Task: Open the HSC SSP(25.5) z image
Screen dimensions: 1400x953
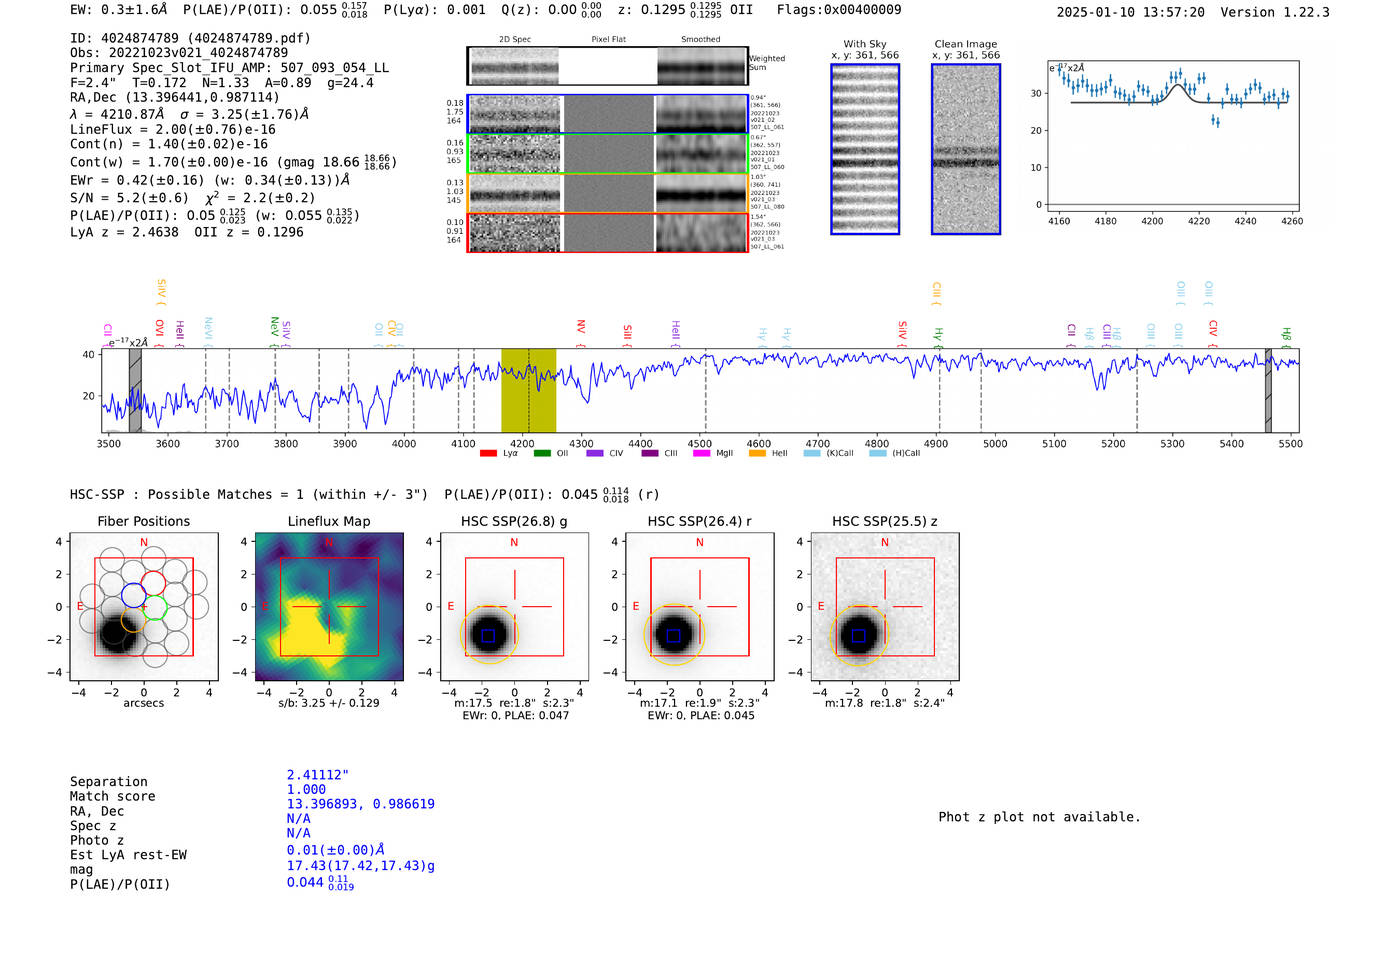Action: coord(885,607)
